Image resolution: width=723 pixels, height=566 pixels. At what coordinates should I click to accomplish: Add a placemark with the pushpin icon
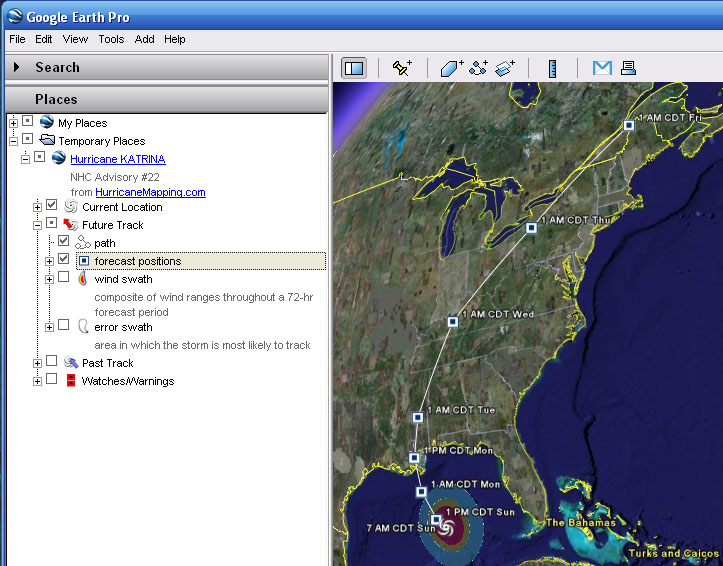402,68
